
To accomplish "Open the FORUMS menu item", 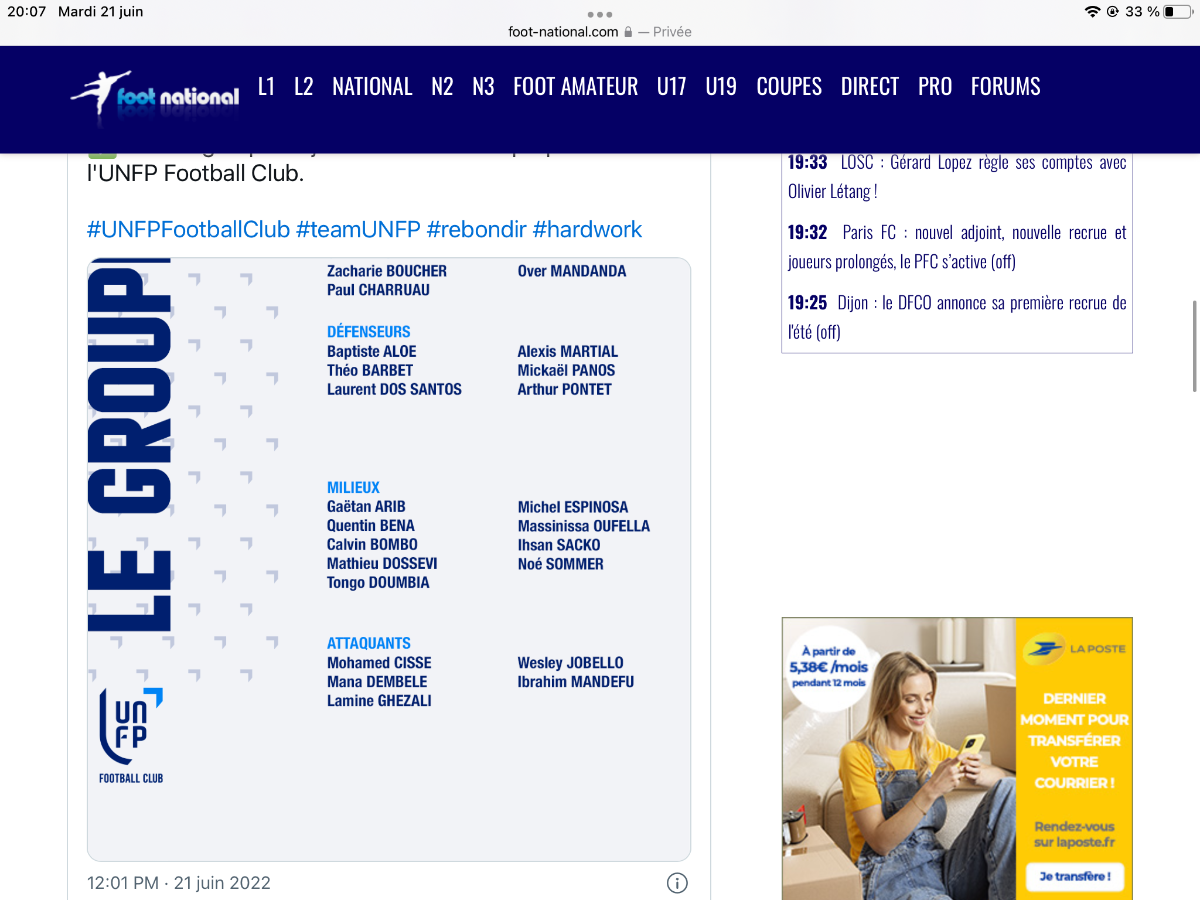I will pyautogui.click(x=1005, y=87).
